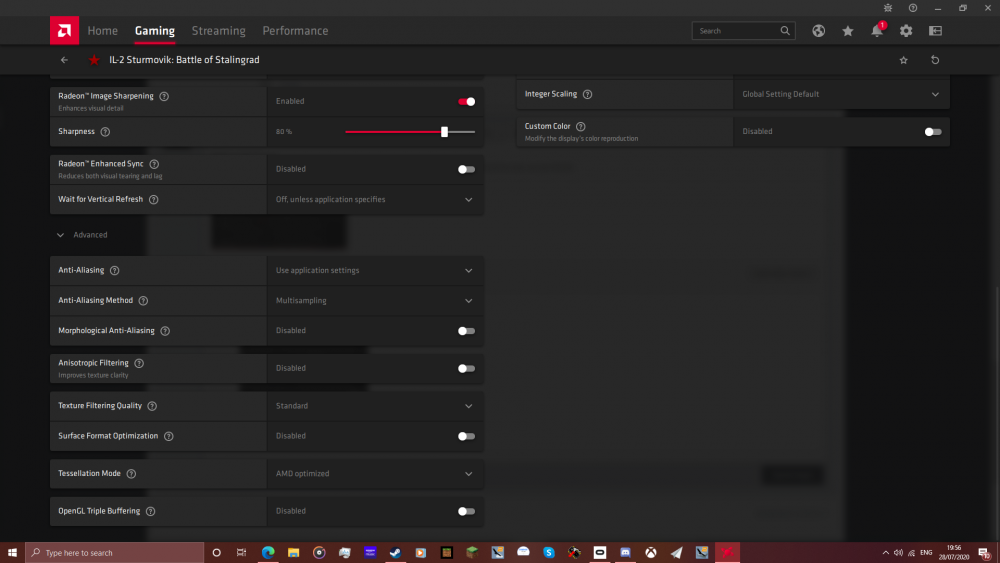Click the Sharpness slider handle

point(444,132)
